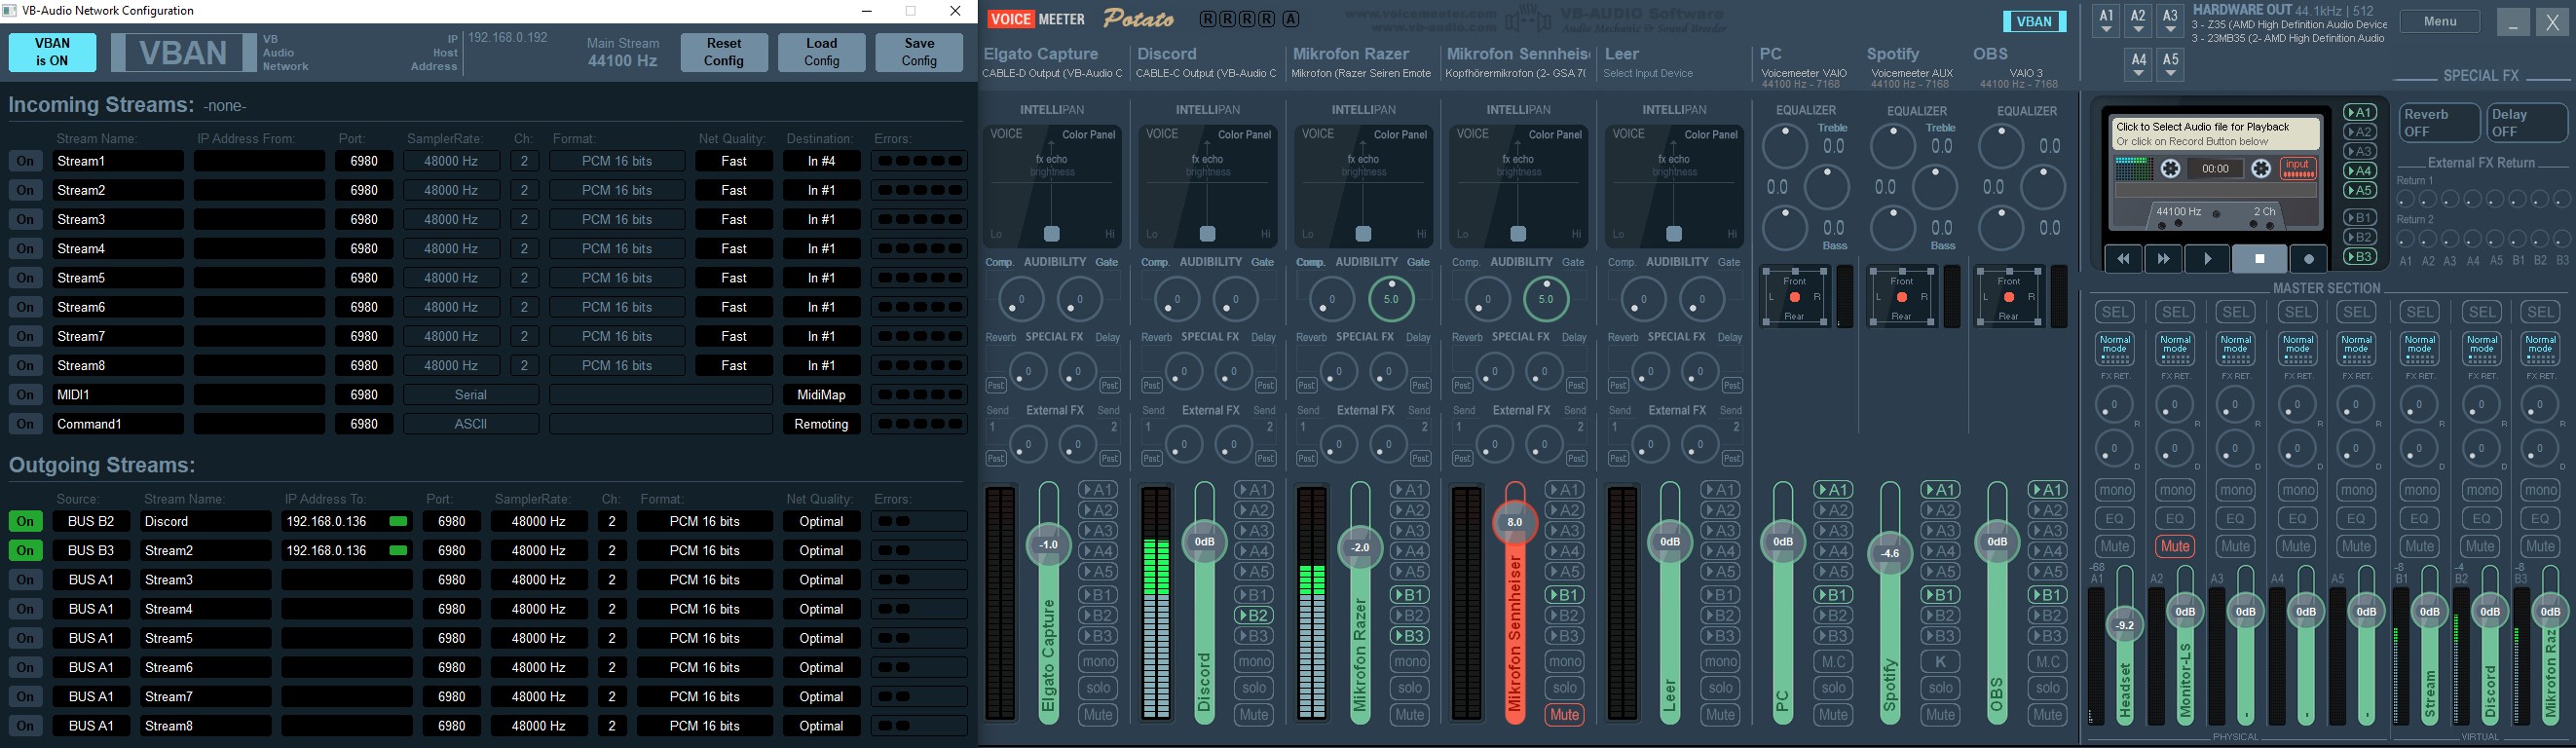2576x748 pixels.
Task: Change Stream1 destination In #4
Action: [x=821, y=160]
